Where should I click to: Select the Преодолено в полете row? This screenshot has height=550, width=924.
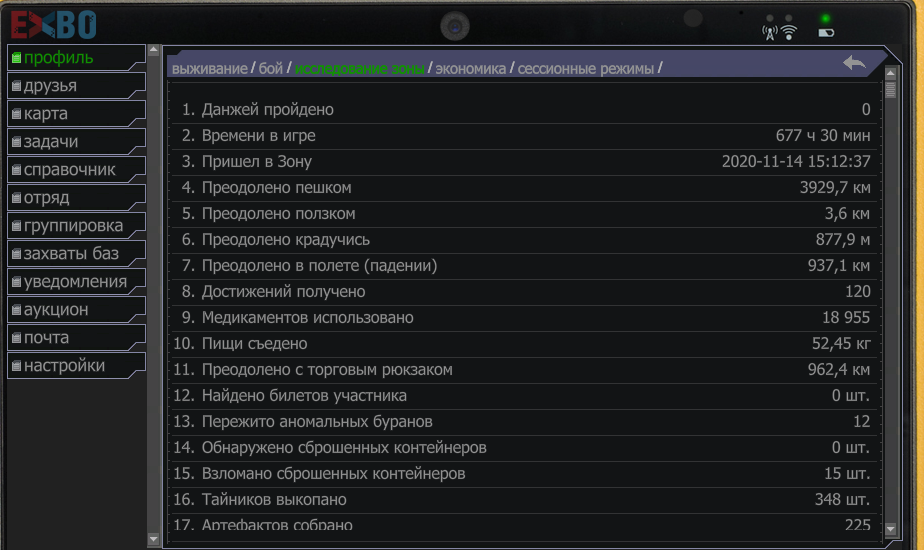[524, 265]
